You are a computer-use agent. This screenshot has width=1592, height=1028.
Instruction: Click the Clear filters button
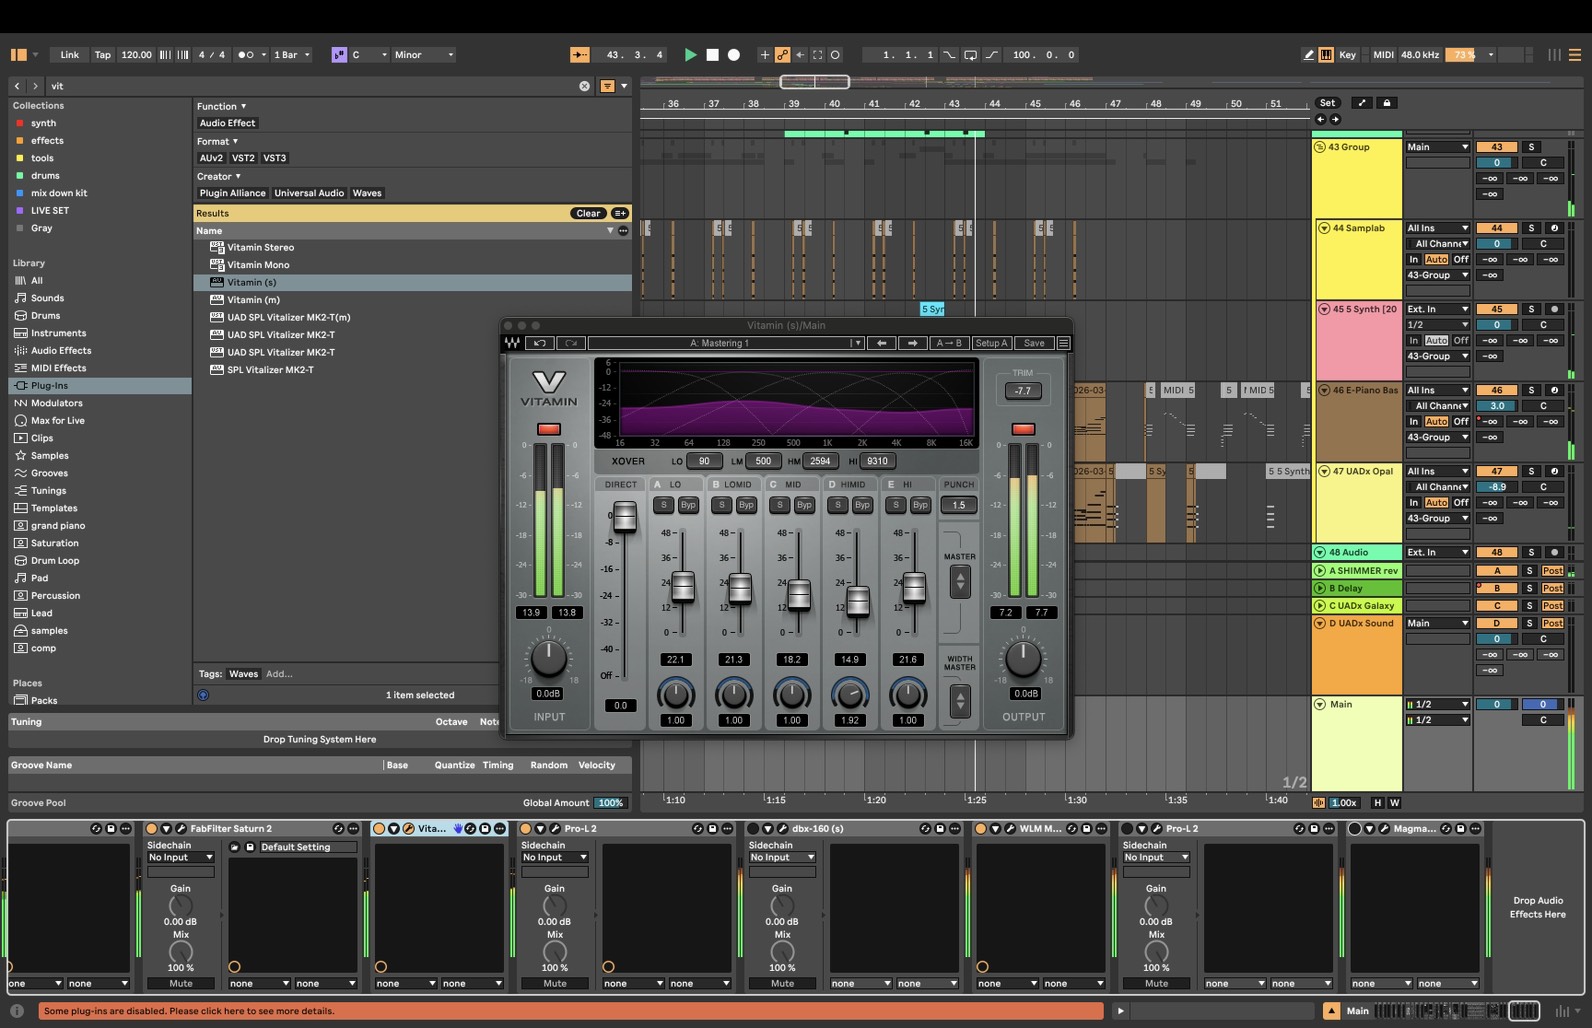tap(588, 213)
